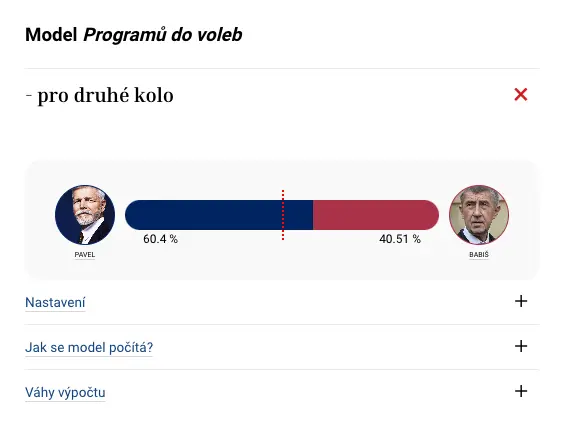The image size is (565, 429).
Task: Click the boundary between blue and red bar
Action: [x=313, y=215]
